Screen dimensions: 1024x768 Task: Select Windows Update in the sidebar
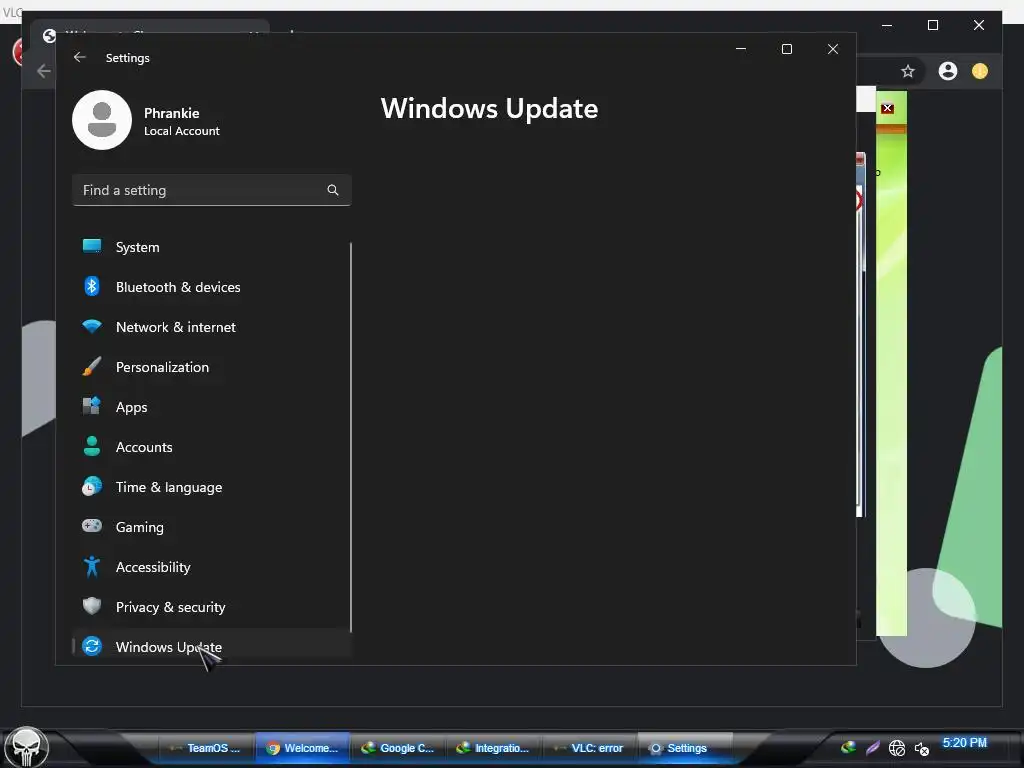(211, 647)
